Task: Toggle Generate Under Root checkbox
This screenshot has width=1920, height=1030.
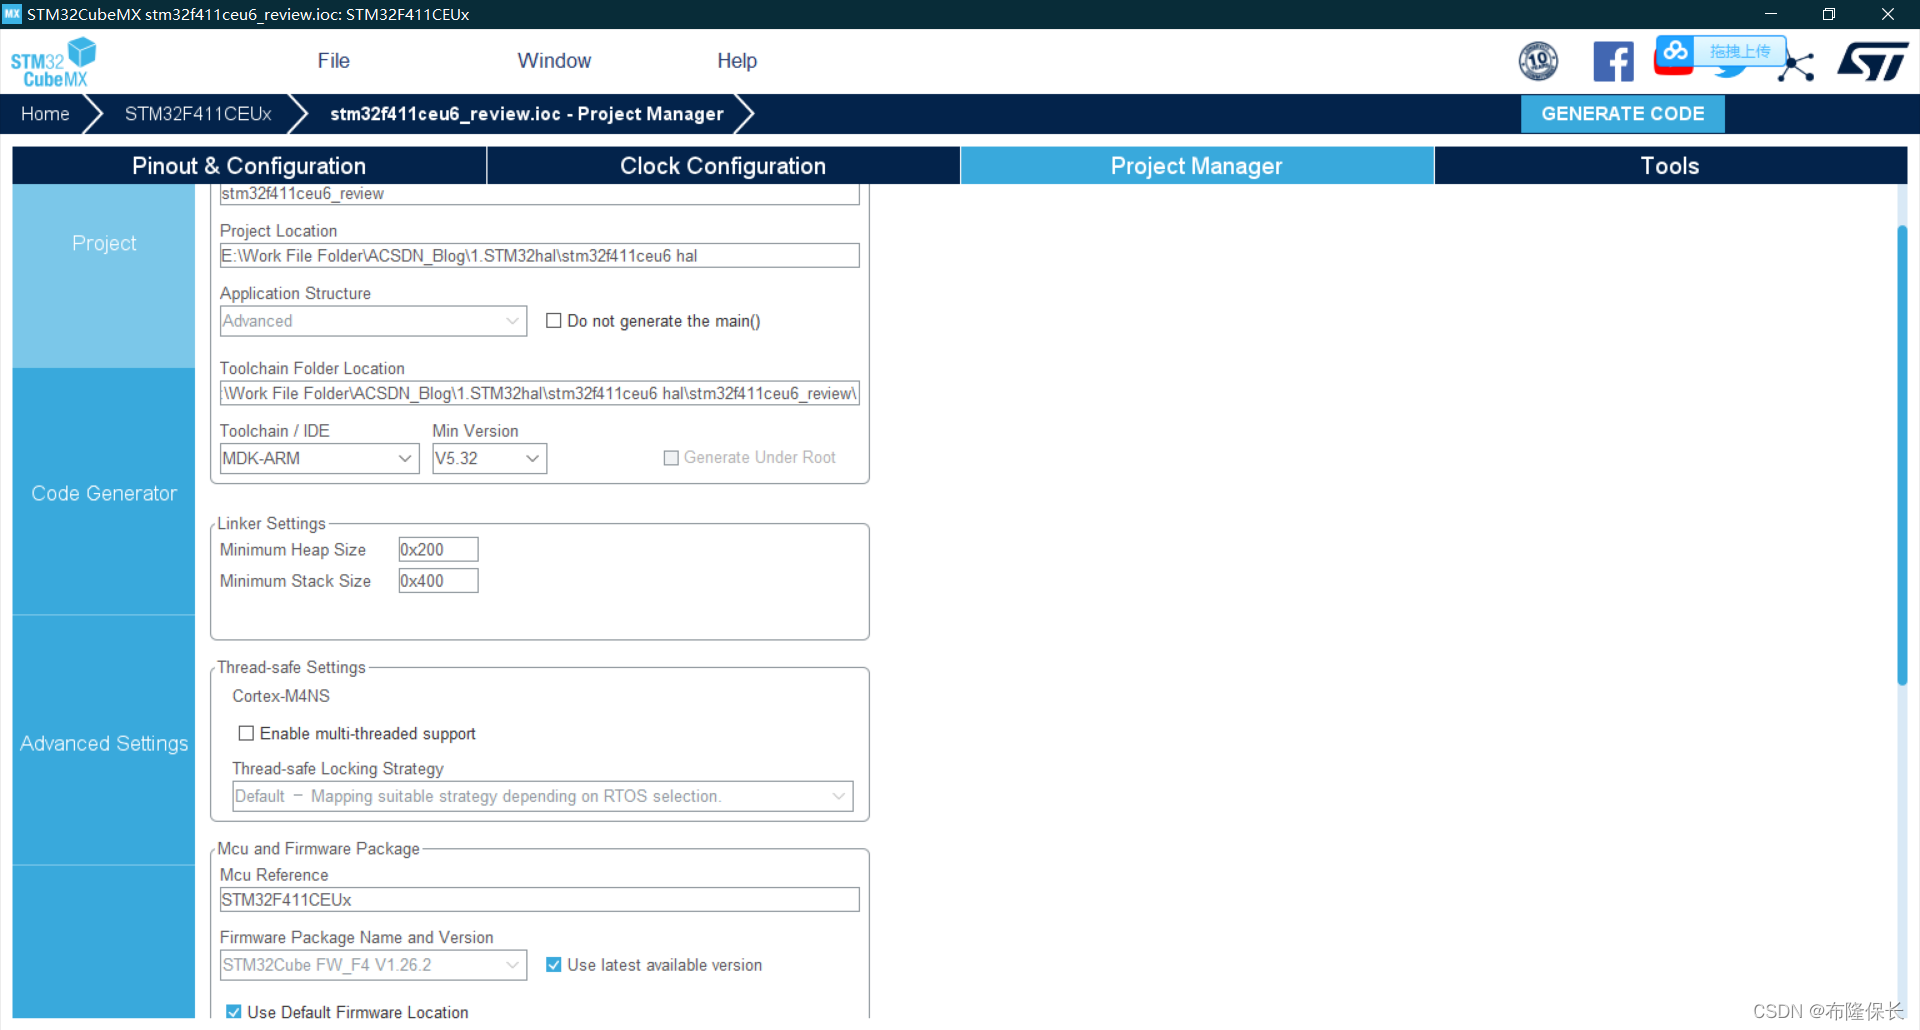Action: 671,458
